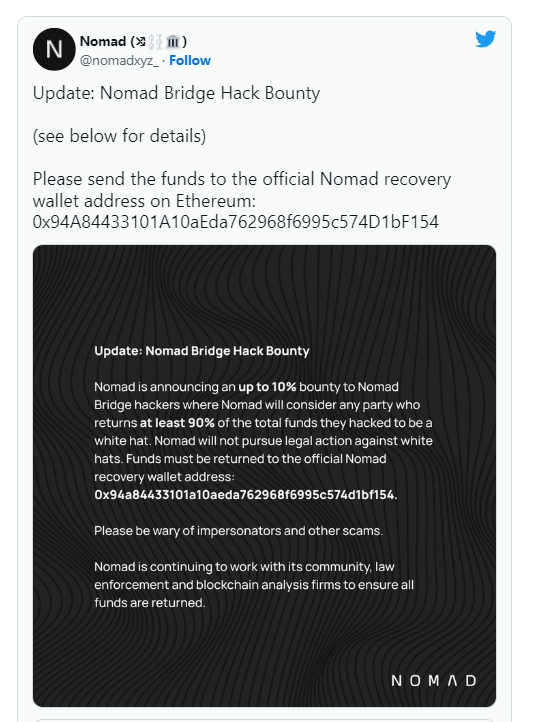Screen dimensions: 534x722
Task: Click the wallet address in the tweet text
Action: coord(235,222)
